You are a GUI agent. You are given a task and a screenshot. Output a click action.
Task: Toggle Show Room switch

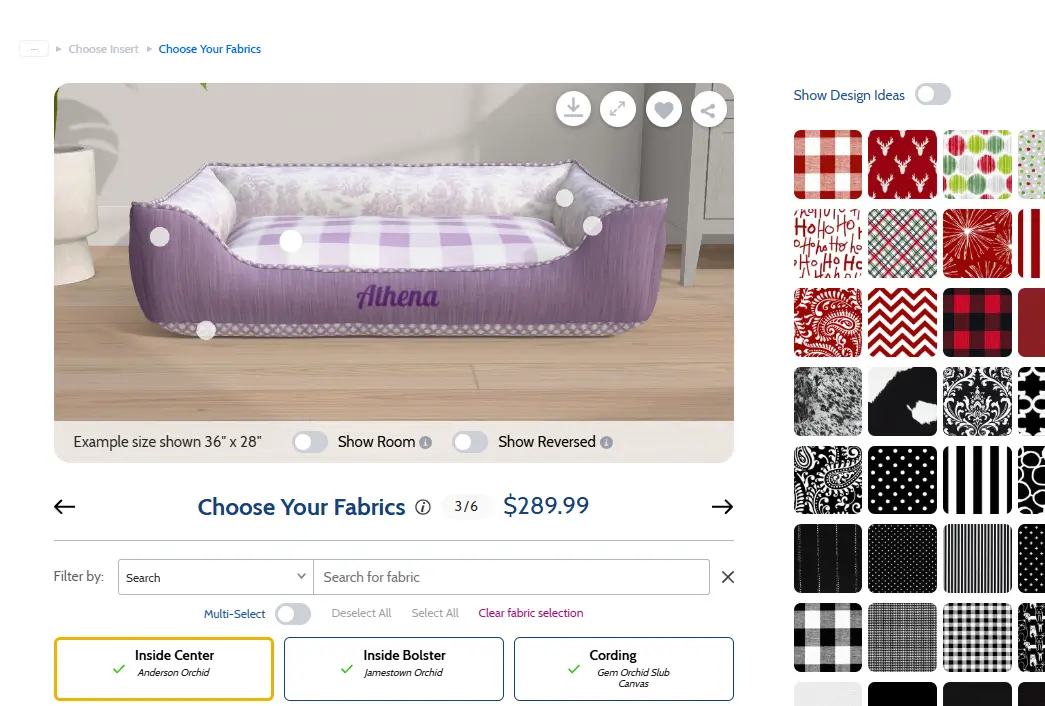click(310, 442)
